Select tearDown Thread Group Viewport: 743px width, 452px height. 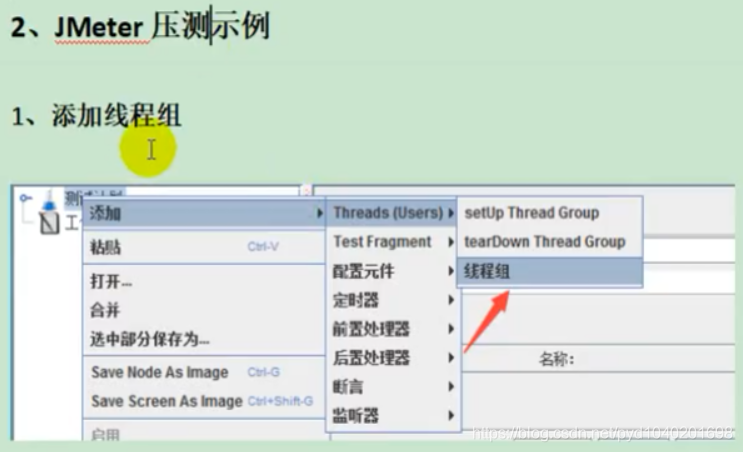click(550, 242)
